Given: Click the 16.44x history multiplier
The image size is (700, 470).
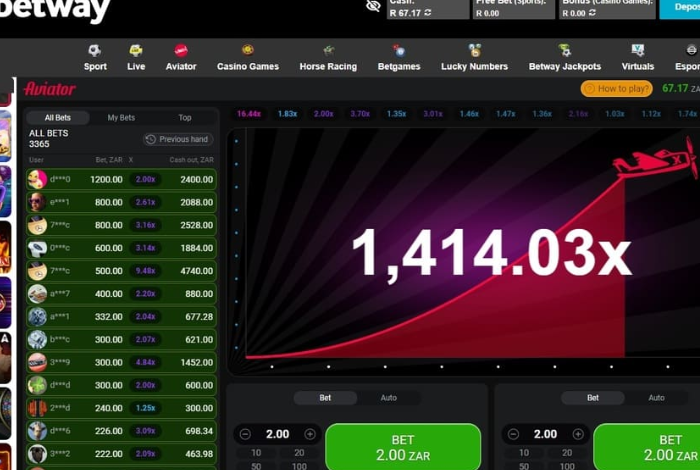Looking at the screenshot, I should click(x=249, y=114).
